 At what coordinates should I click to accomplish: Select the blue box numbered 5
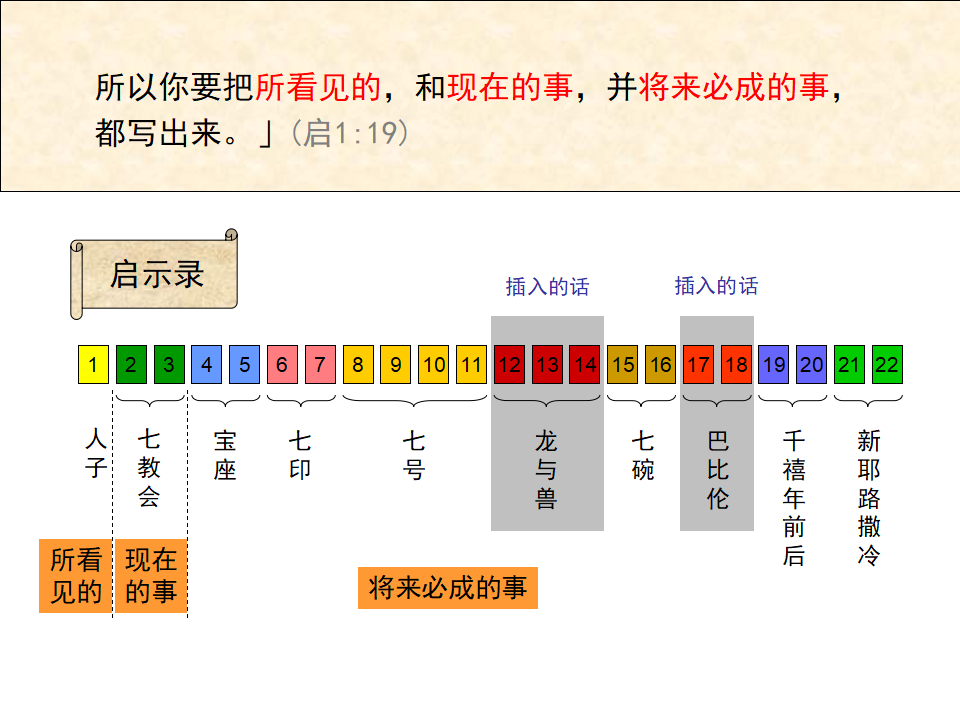coord(244,365)
